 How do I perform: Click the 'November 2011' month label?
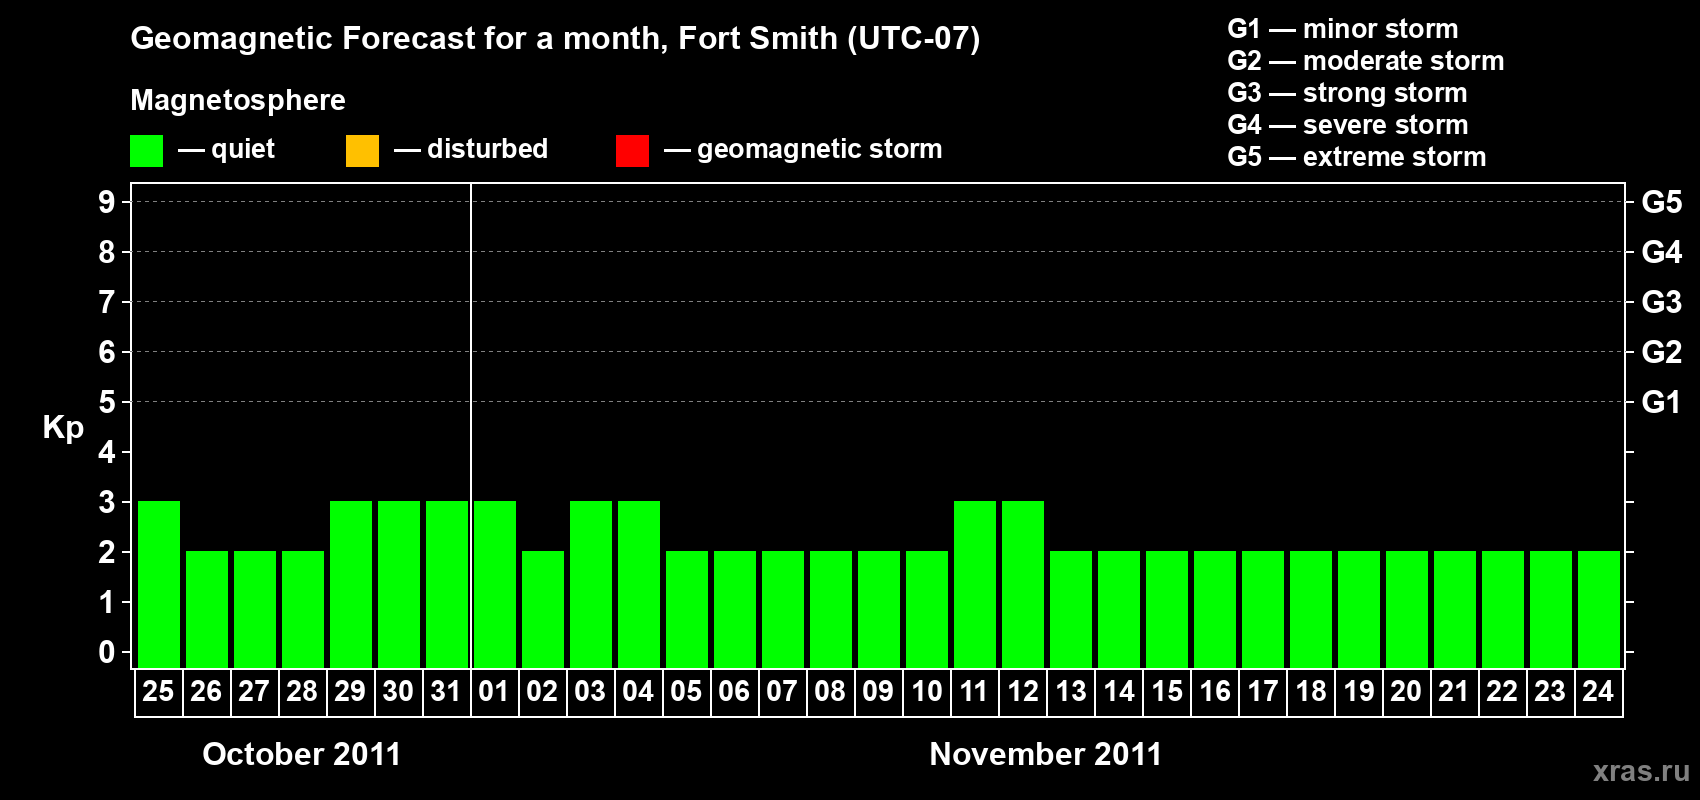click(1046, 754)
